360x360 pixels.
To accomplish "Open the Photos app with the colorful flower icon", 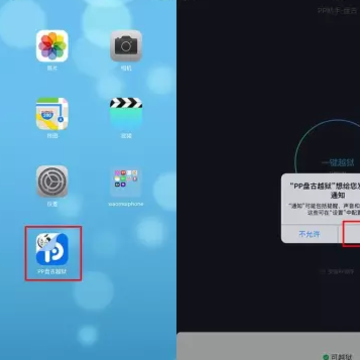I will pos(52,46).
